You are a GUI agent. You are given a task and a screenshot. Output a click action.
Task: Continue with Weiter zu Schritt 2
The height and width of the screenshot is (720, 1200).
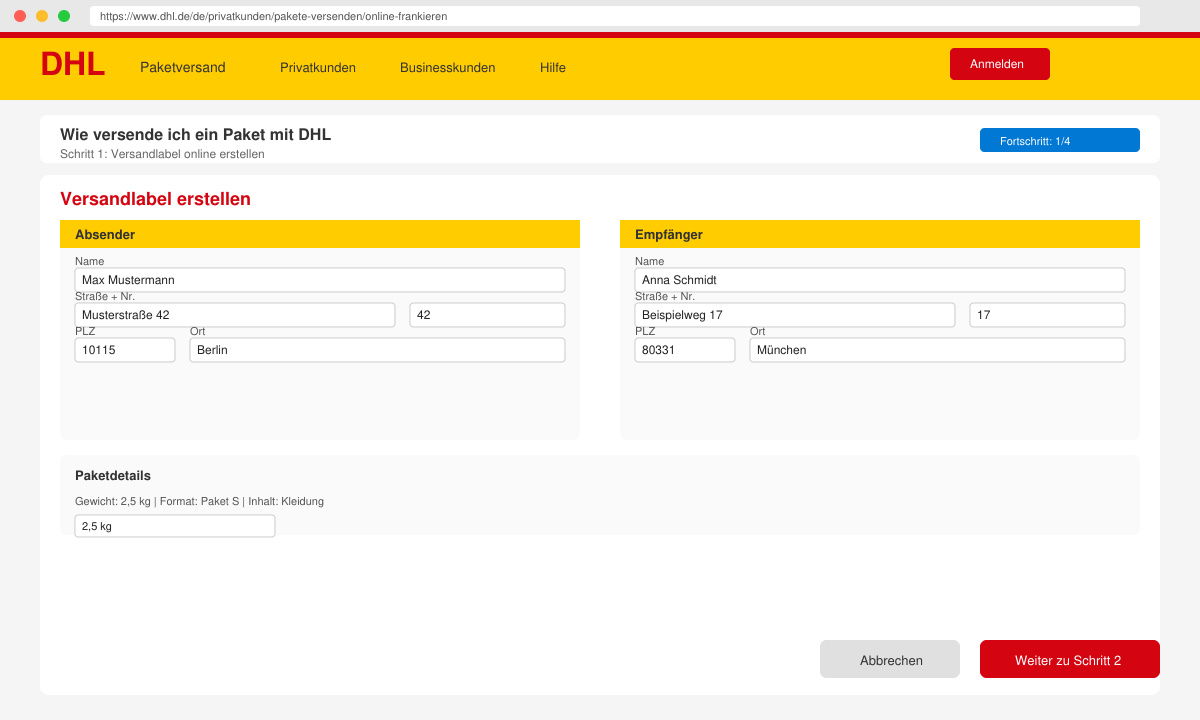tap(1070, 659)
